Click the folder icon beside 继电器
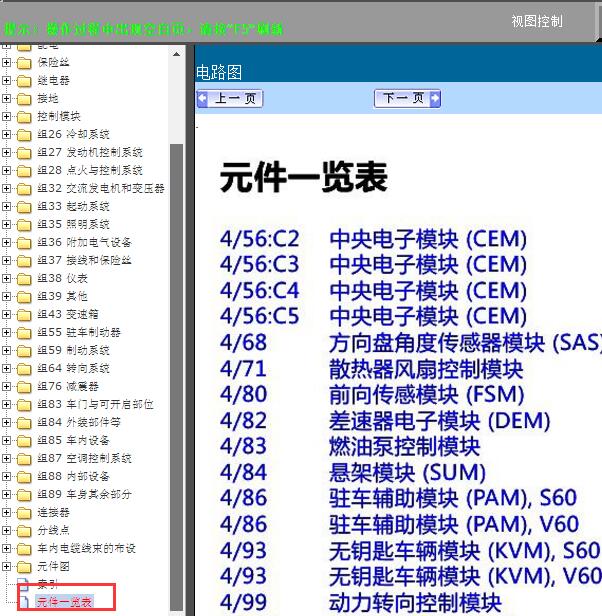Viewport: 602px width, 616px height. (x=24, y=81)
